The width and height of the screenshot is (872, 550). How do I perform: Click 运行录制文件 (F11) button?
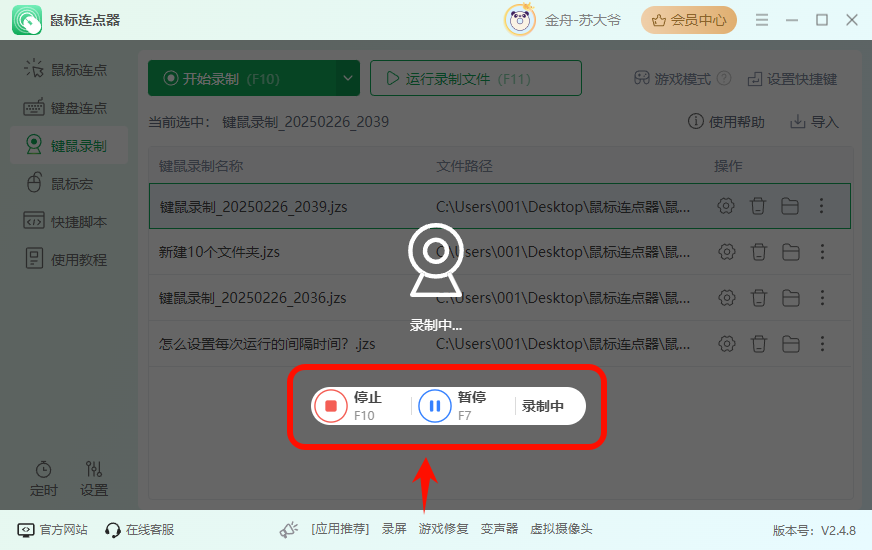tap(476, 78)
